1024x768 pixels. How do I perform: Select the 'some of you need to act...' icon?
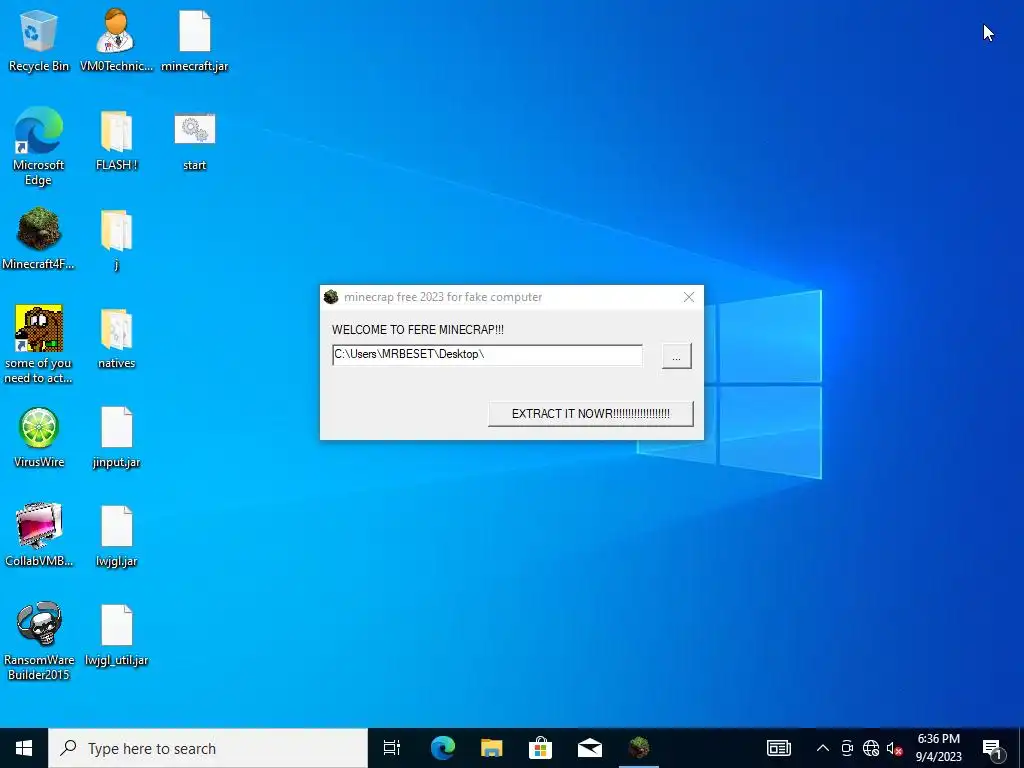pos(39,344)
